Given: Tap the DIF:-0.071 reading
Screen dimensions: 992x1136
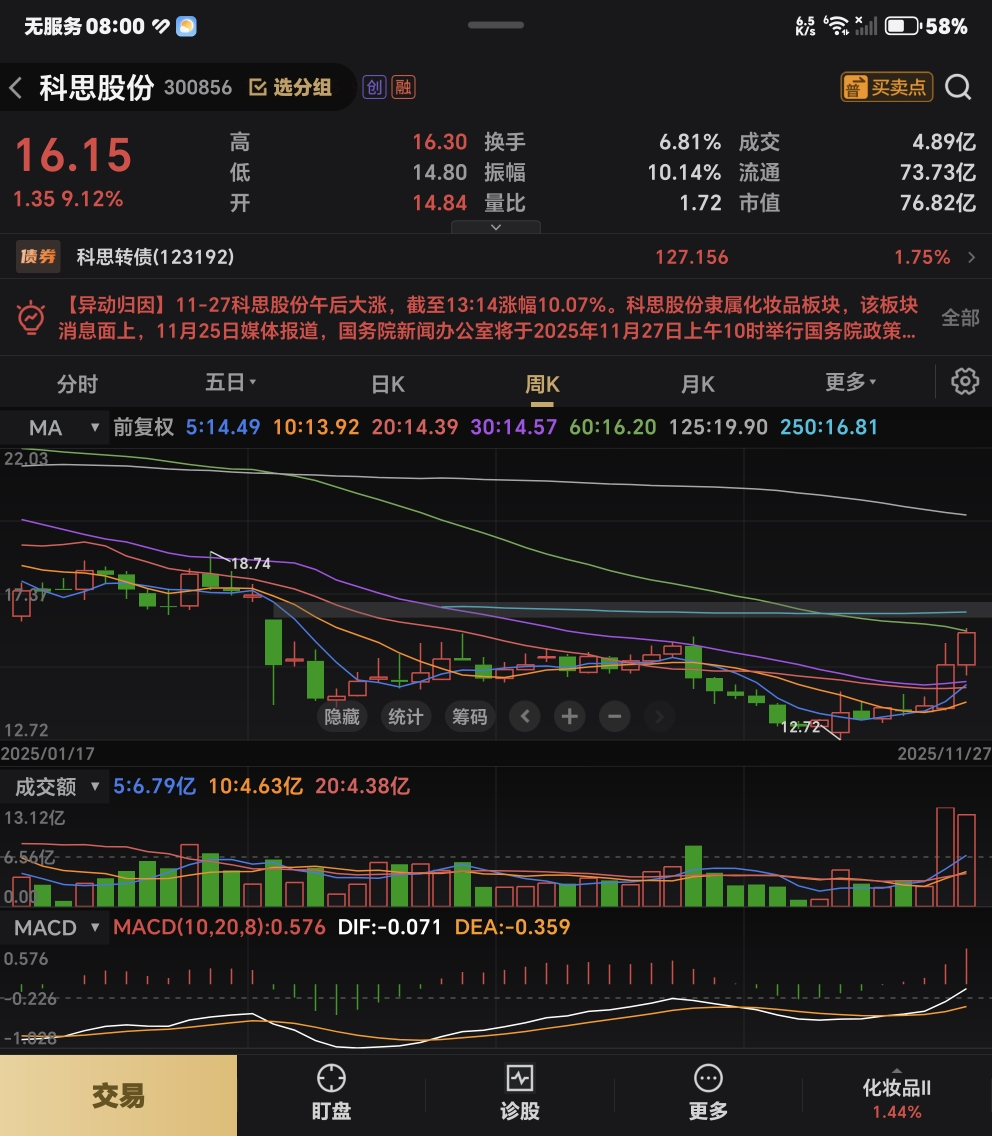Looking at the screenshot, I should click(x=389, y=927).
